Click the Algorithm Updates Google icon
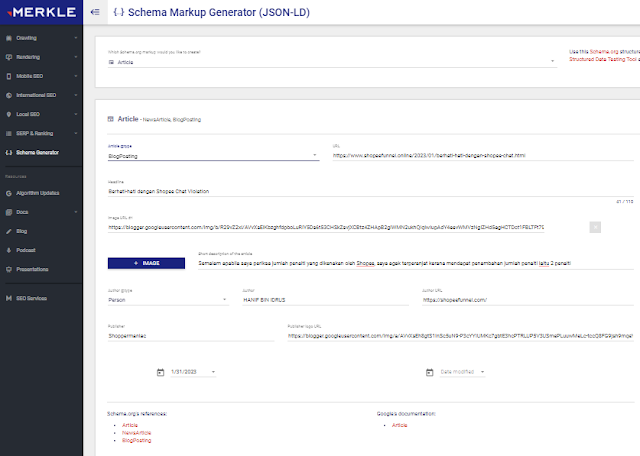Viewport: 640px width, 456px height. (9, 193)
